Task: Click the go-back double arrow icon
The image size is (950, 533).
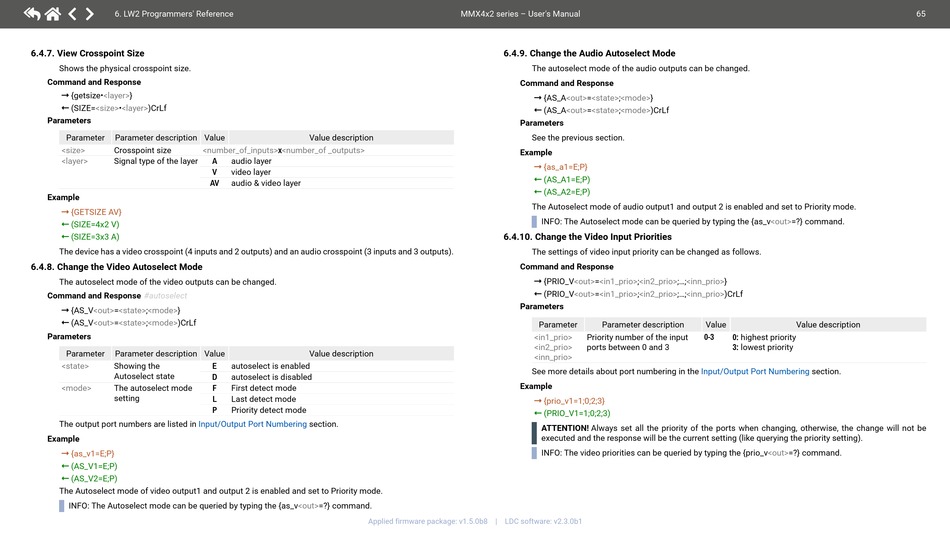Action: click(x=32, y=14)
